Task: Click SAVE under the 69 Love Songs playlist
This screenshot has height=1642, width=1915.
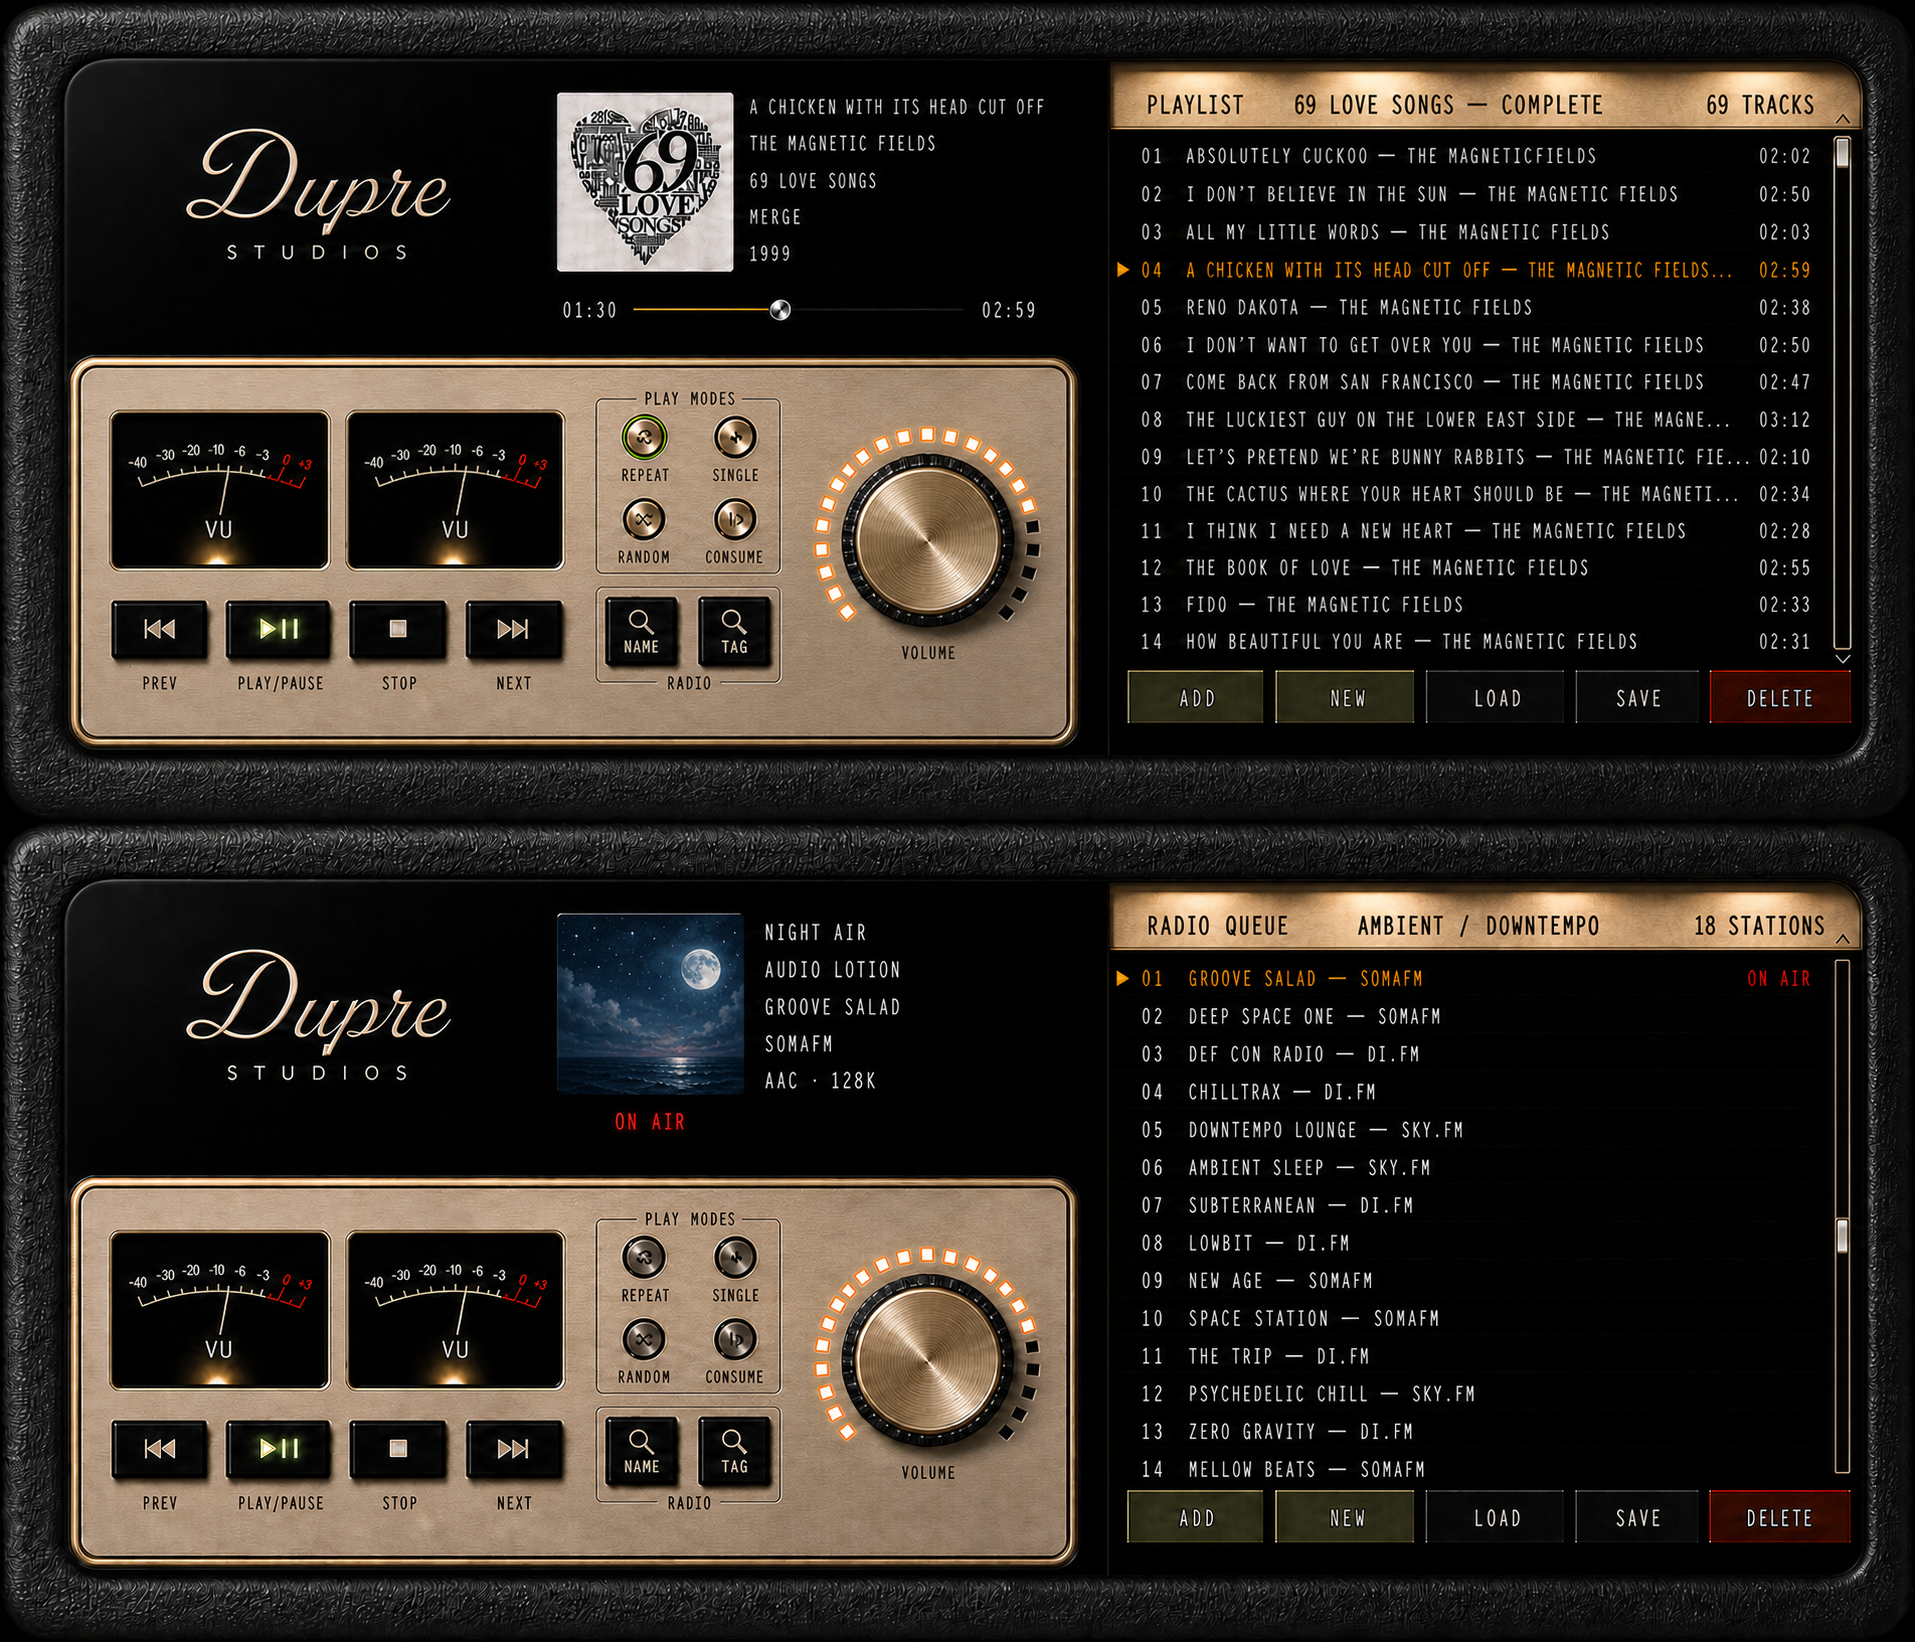Action: click(1638, 698)
